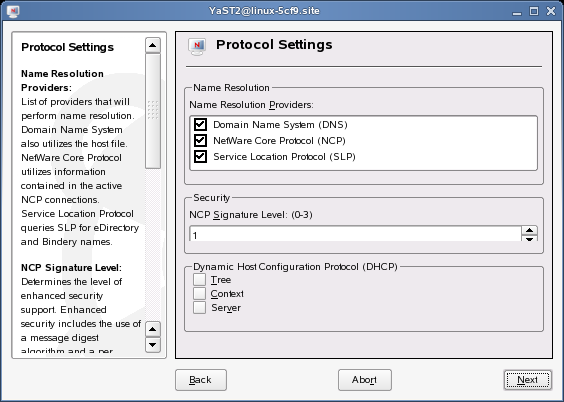This screenshot has width=564, height=402.
Task: Maximize the YaST2 window
Action: click(534, 11)
